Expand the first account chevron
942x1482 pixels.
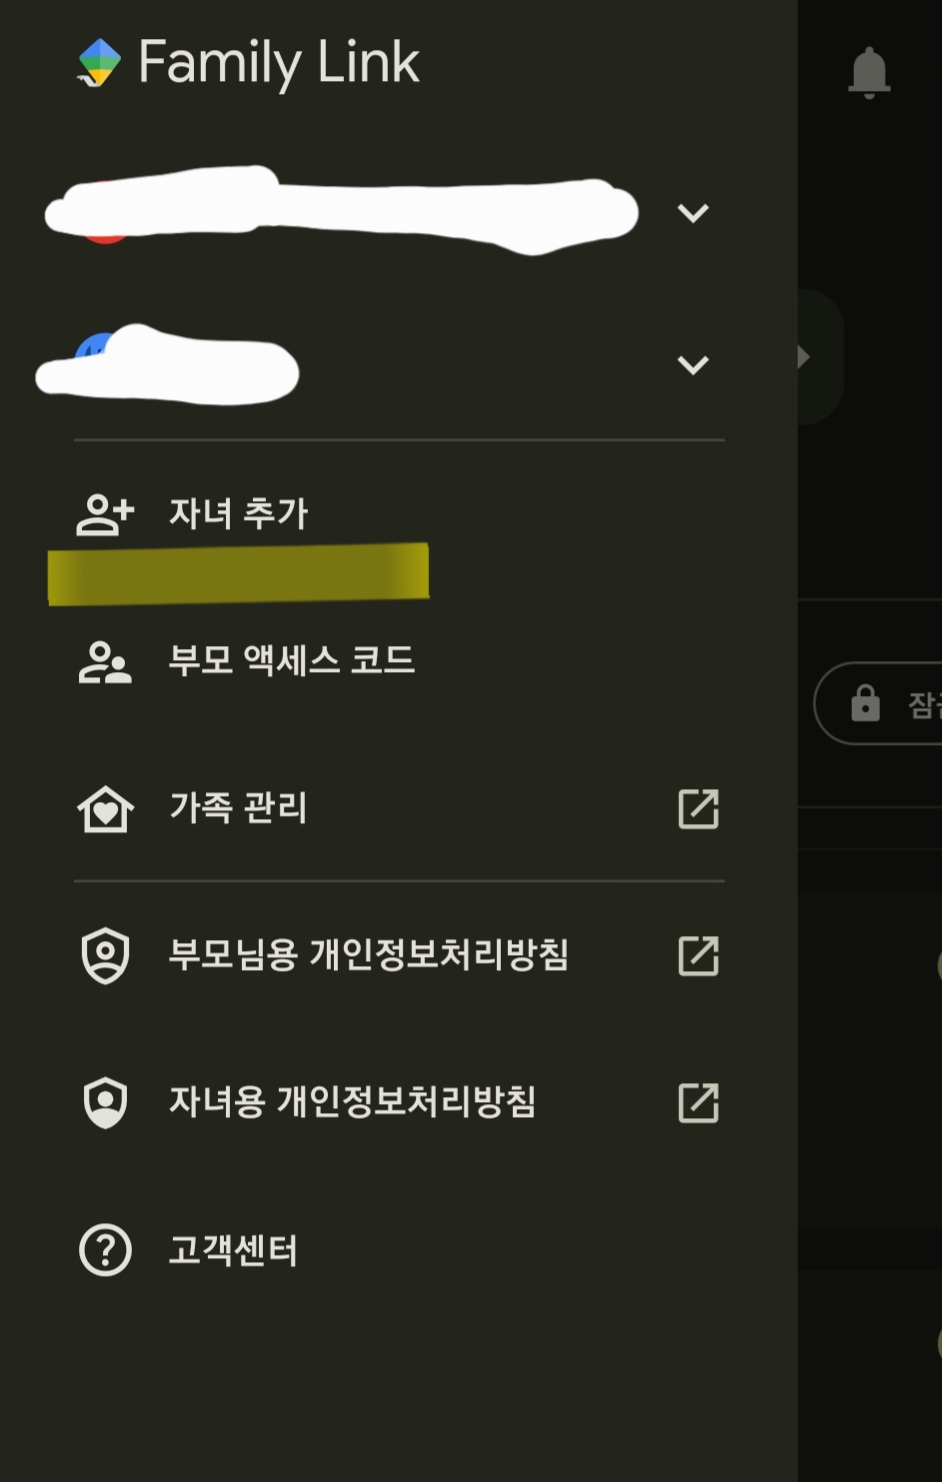[x=693, y=213]
